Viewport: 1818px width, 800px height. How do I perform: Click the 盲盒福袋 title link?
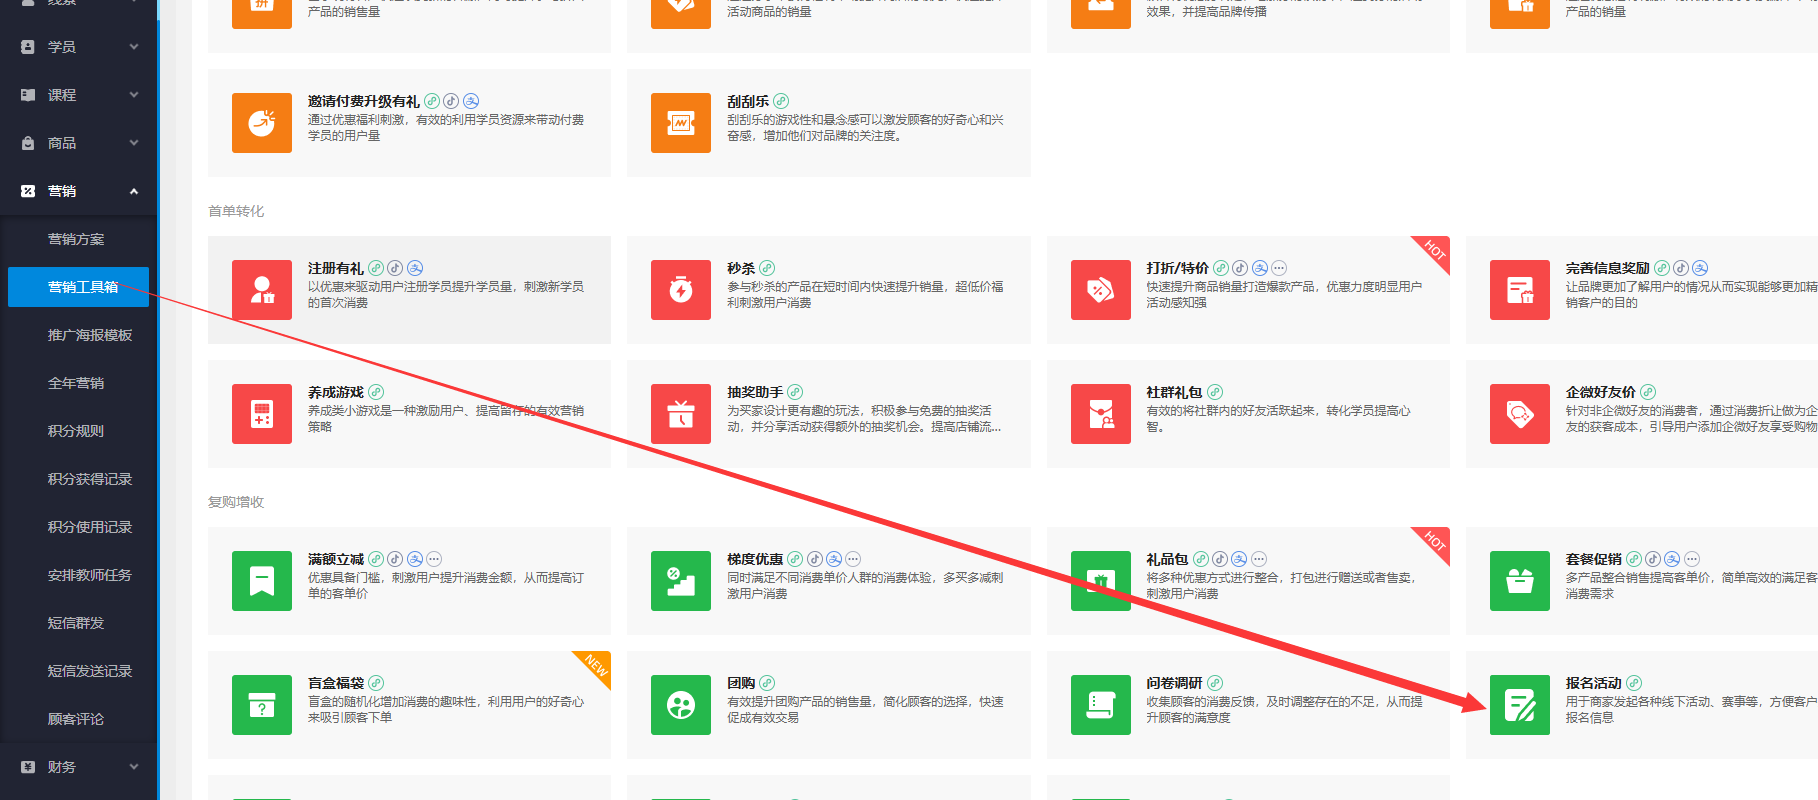[336, 683]
